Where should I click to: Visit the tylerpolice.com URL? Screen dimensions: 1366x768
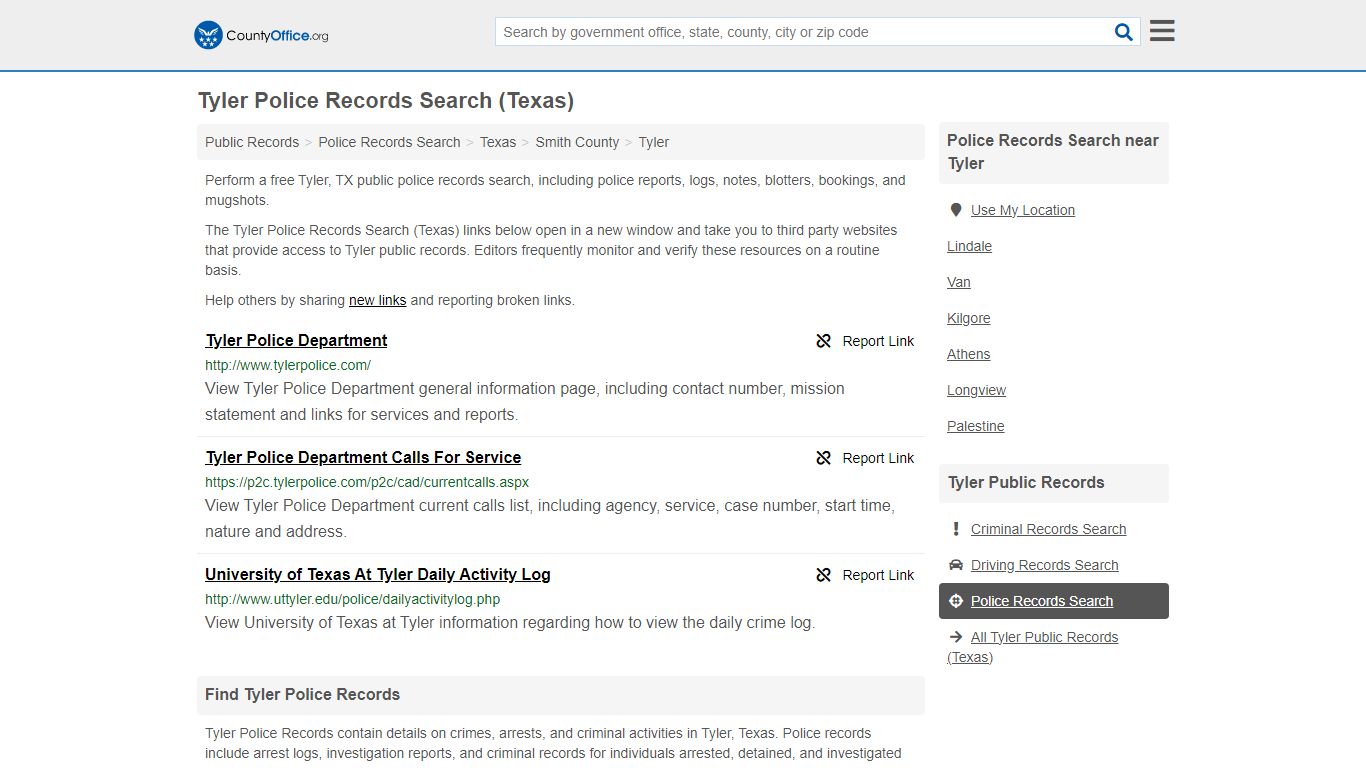point(288,365)
